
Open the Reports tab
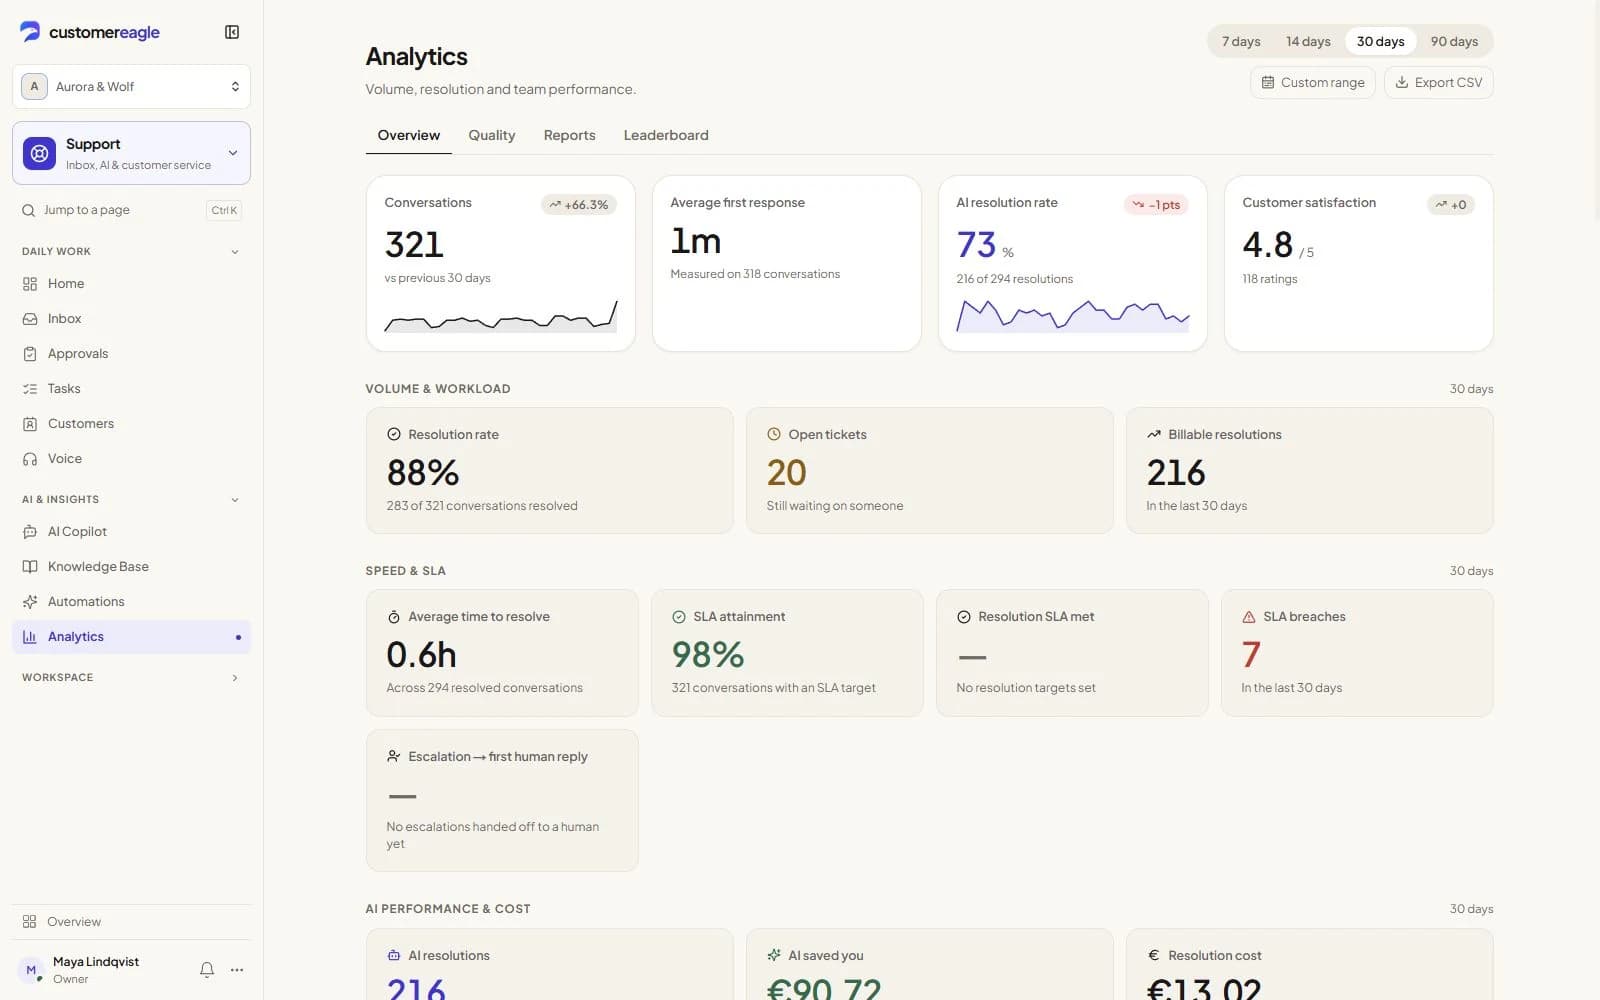[569, 136]
